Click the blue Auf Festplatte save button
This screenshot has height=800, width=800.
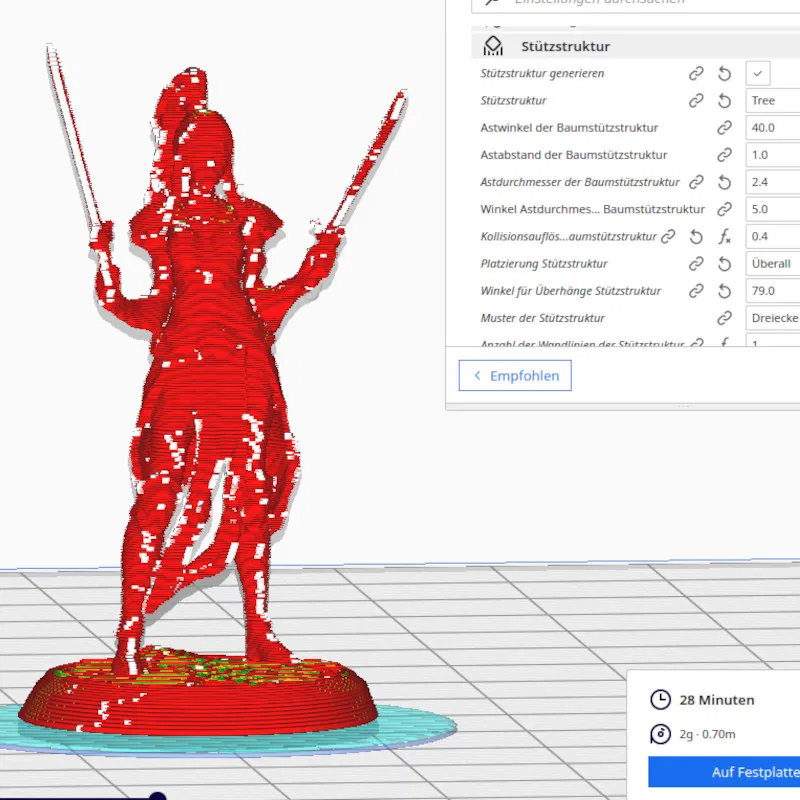(x=724, y=772)
